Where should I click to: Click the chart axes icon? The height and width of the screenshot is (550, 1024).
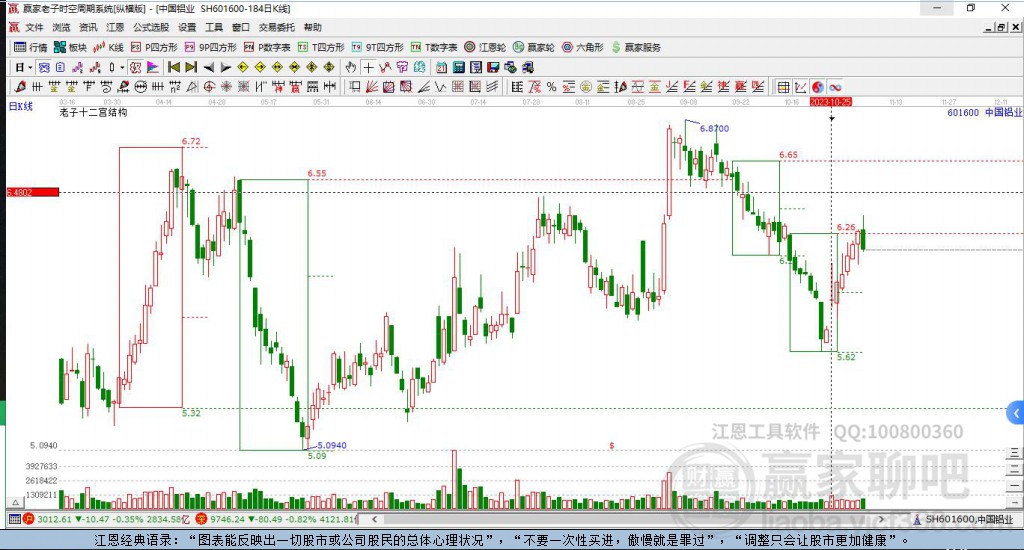801,87
